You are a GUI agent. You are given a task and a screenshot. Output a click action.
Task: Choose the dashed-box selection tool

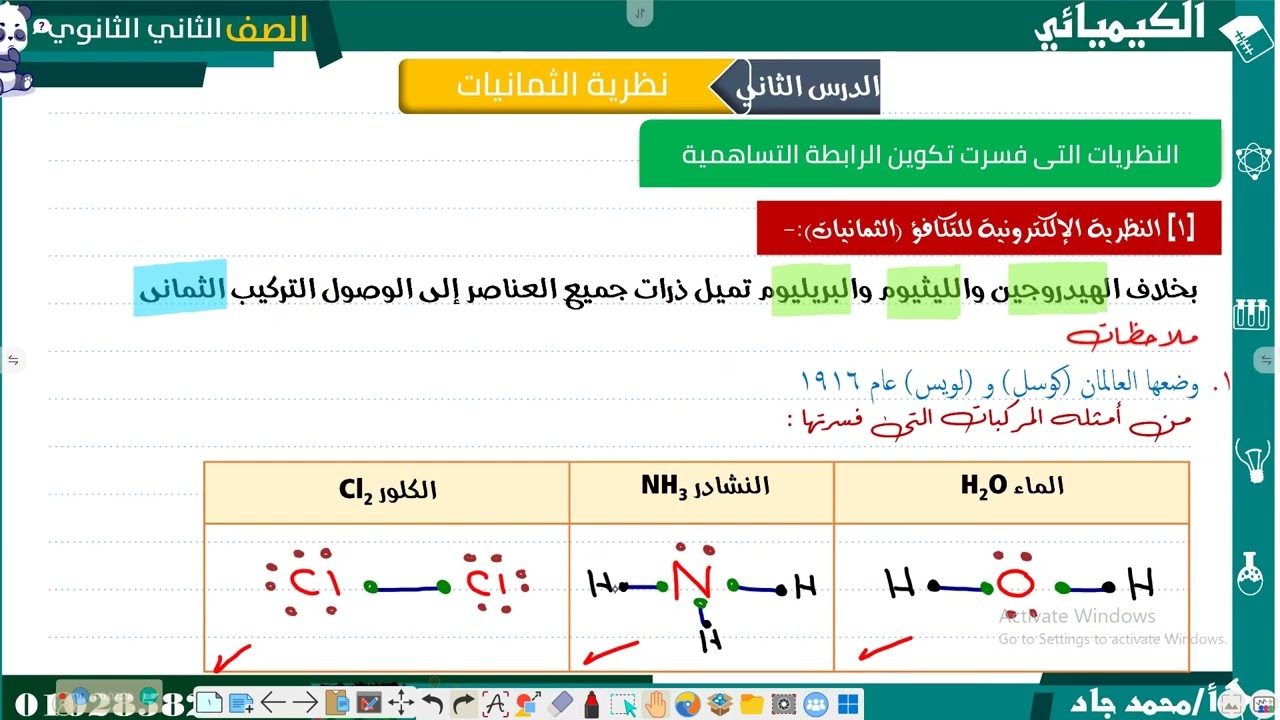[624, 704]
